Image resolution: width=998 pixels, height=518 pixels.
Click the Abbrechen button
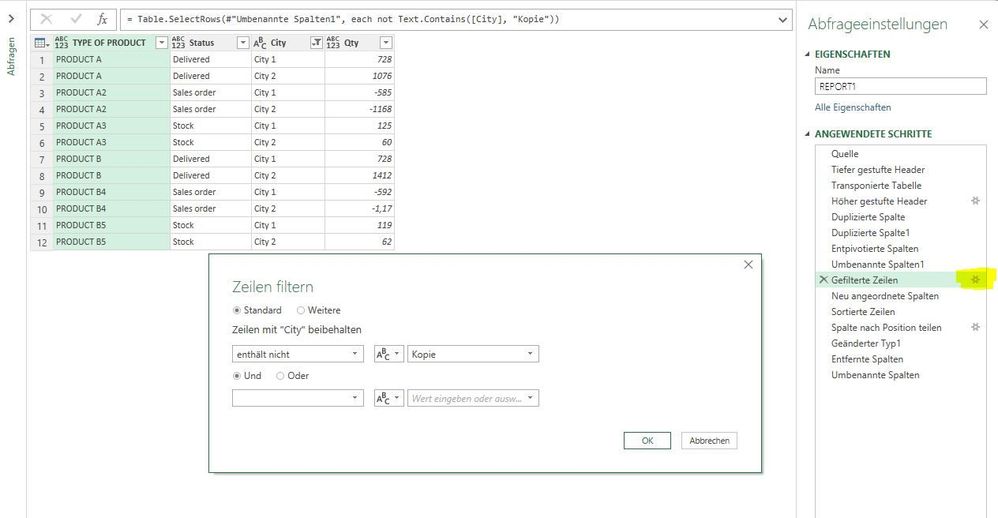coord(709,441)
